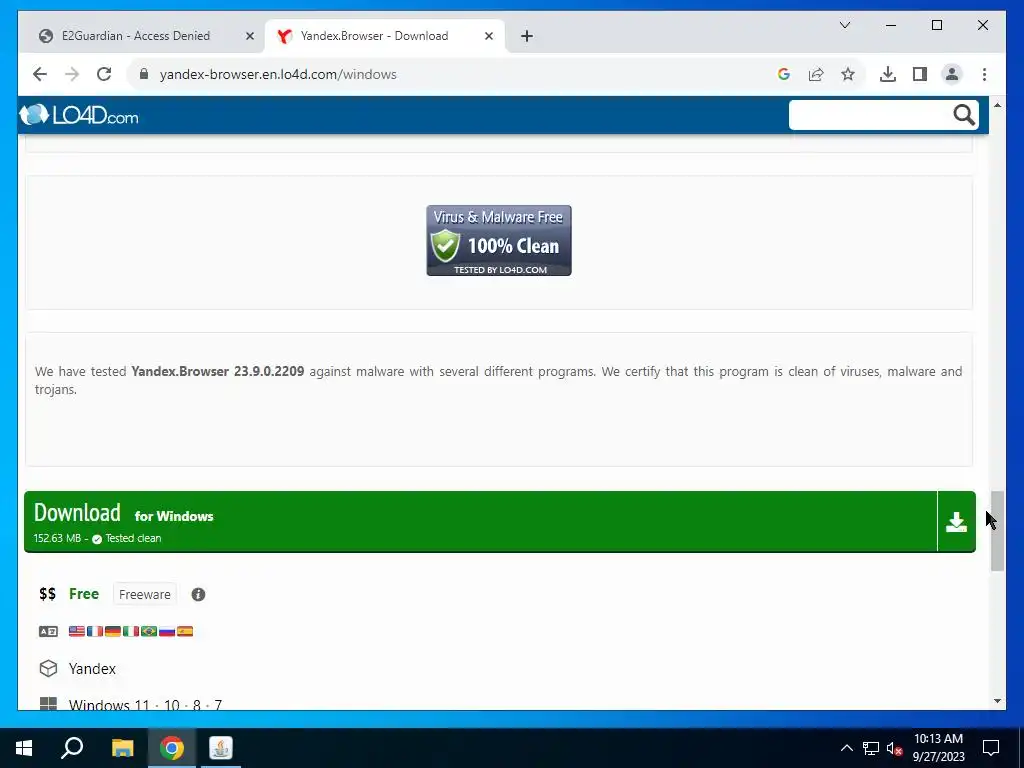Click the Java app taskbar icon

(x=221, y=748)
